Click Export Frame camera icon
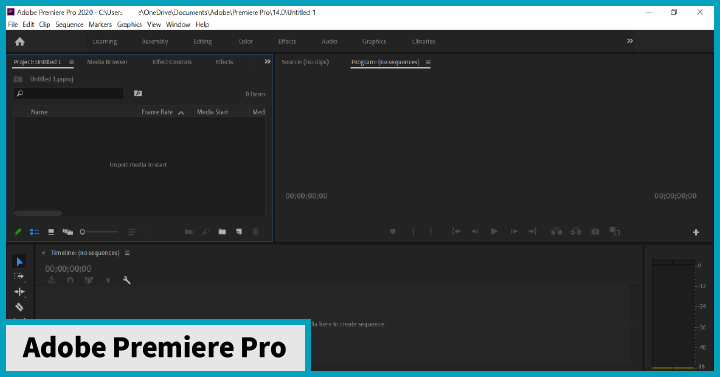The height and width of the screenshot is (377, 720). (x=595, y=231)
